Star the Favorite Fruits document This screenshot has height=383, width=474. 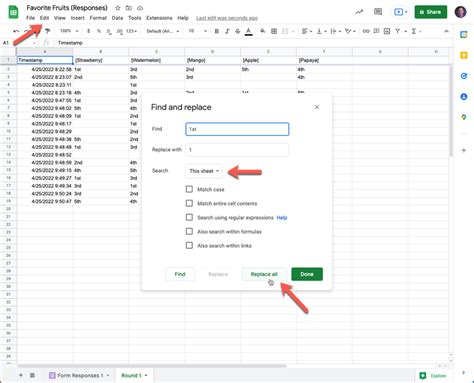pos(118,8)
